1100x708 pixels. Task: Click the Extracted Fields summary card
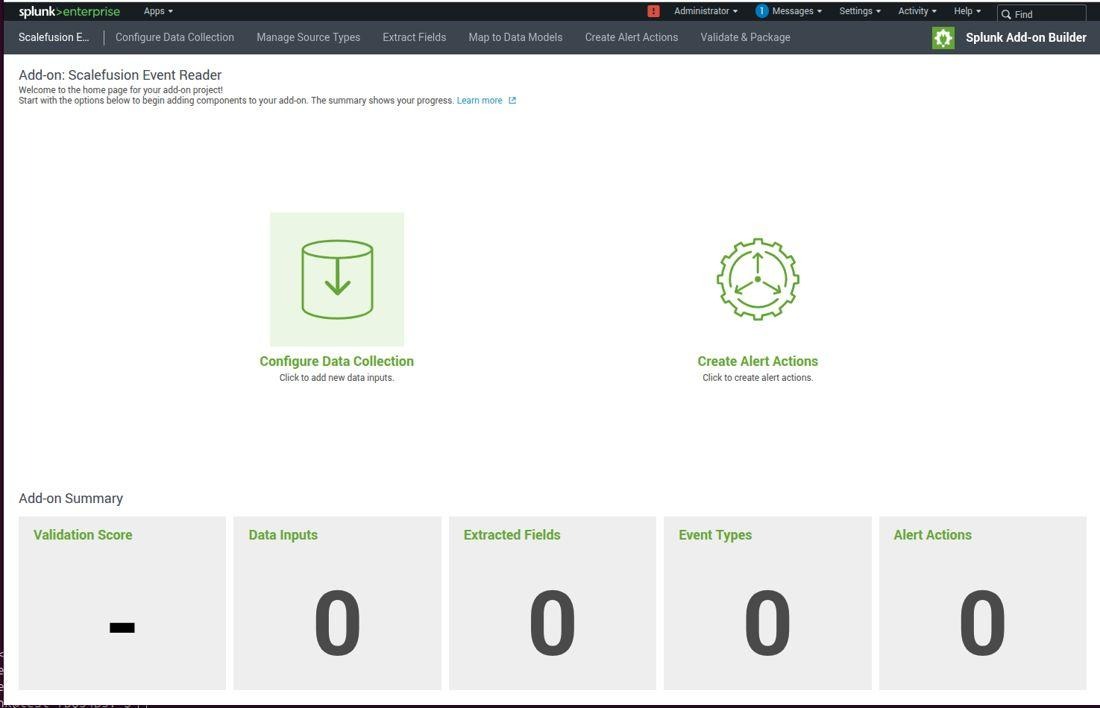(x=552, y=603)
